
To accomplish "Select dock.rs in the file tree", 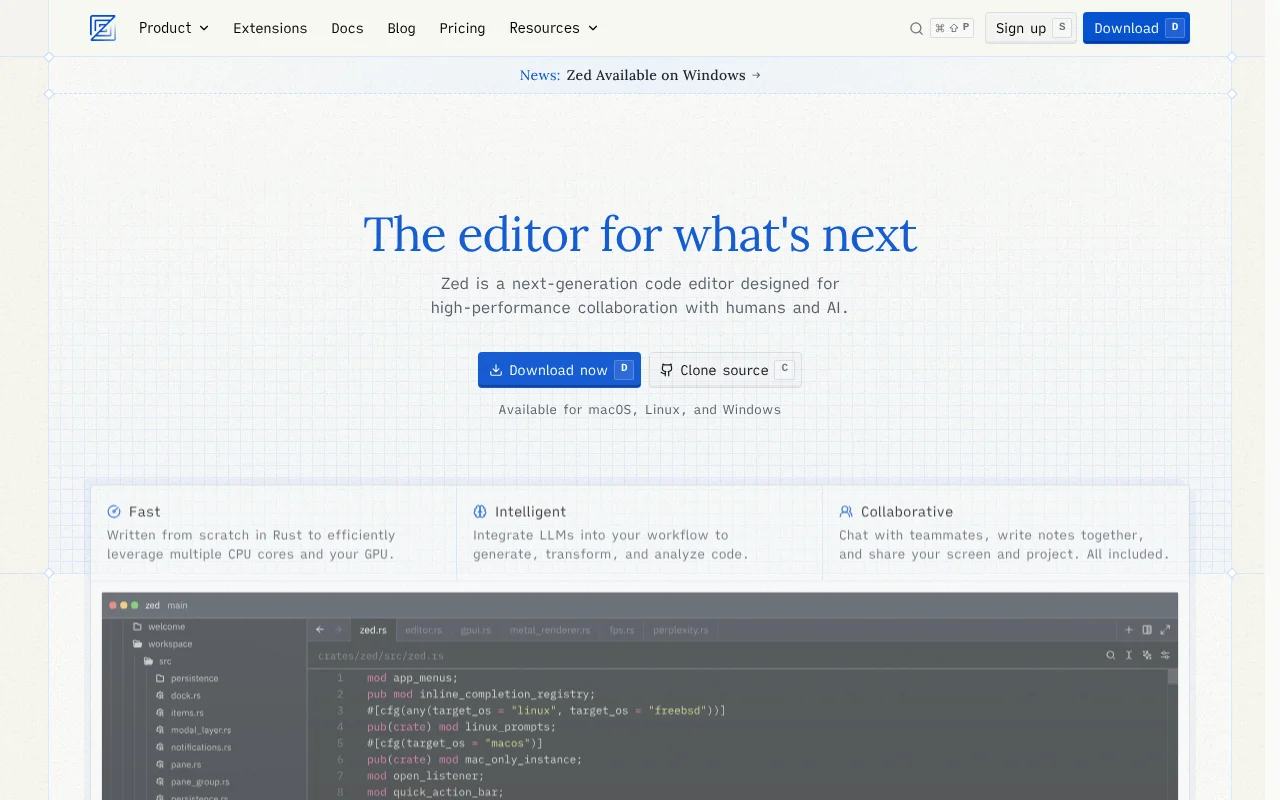I will click(x=185, y=696).
